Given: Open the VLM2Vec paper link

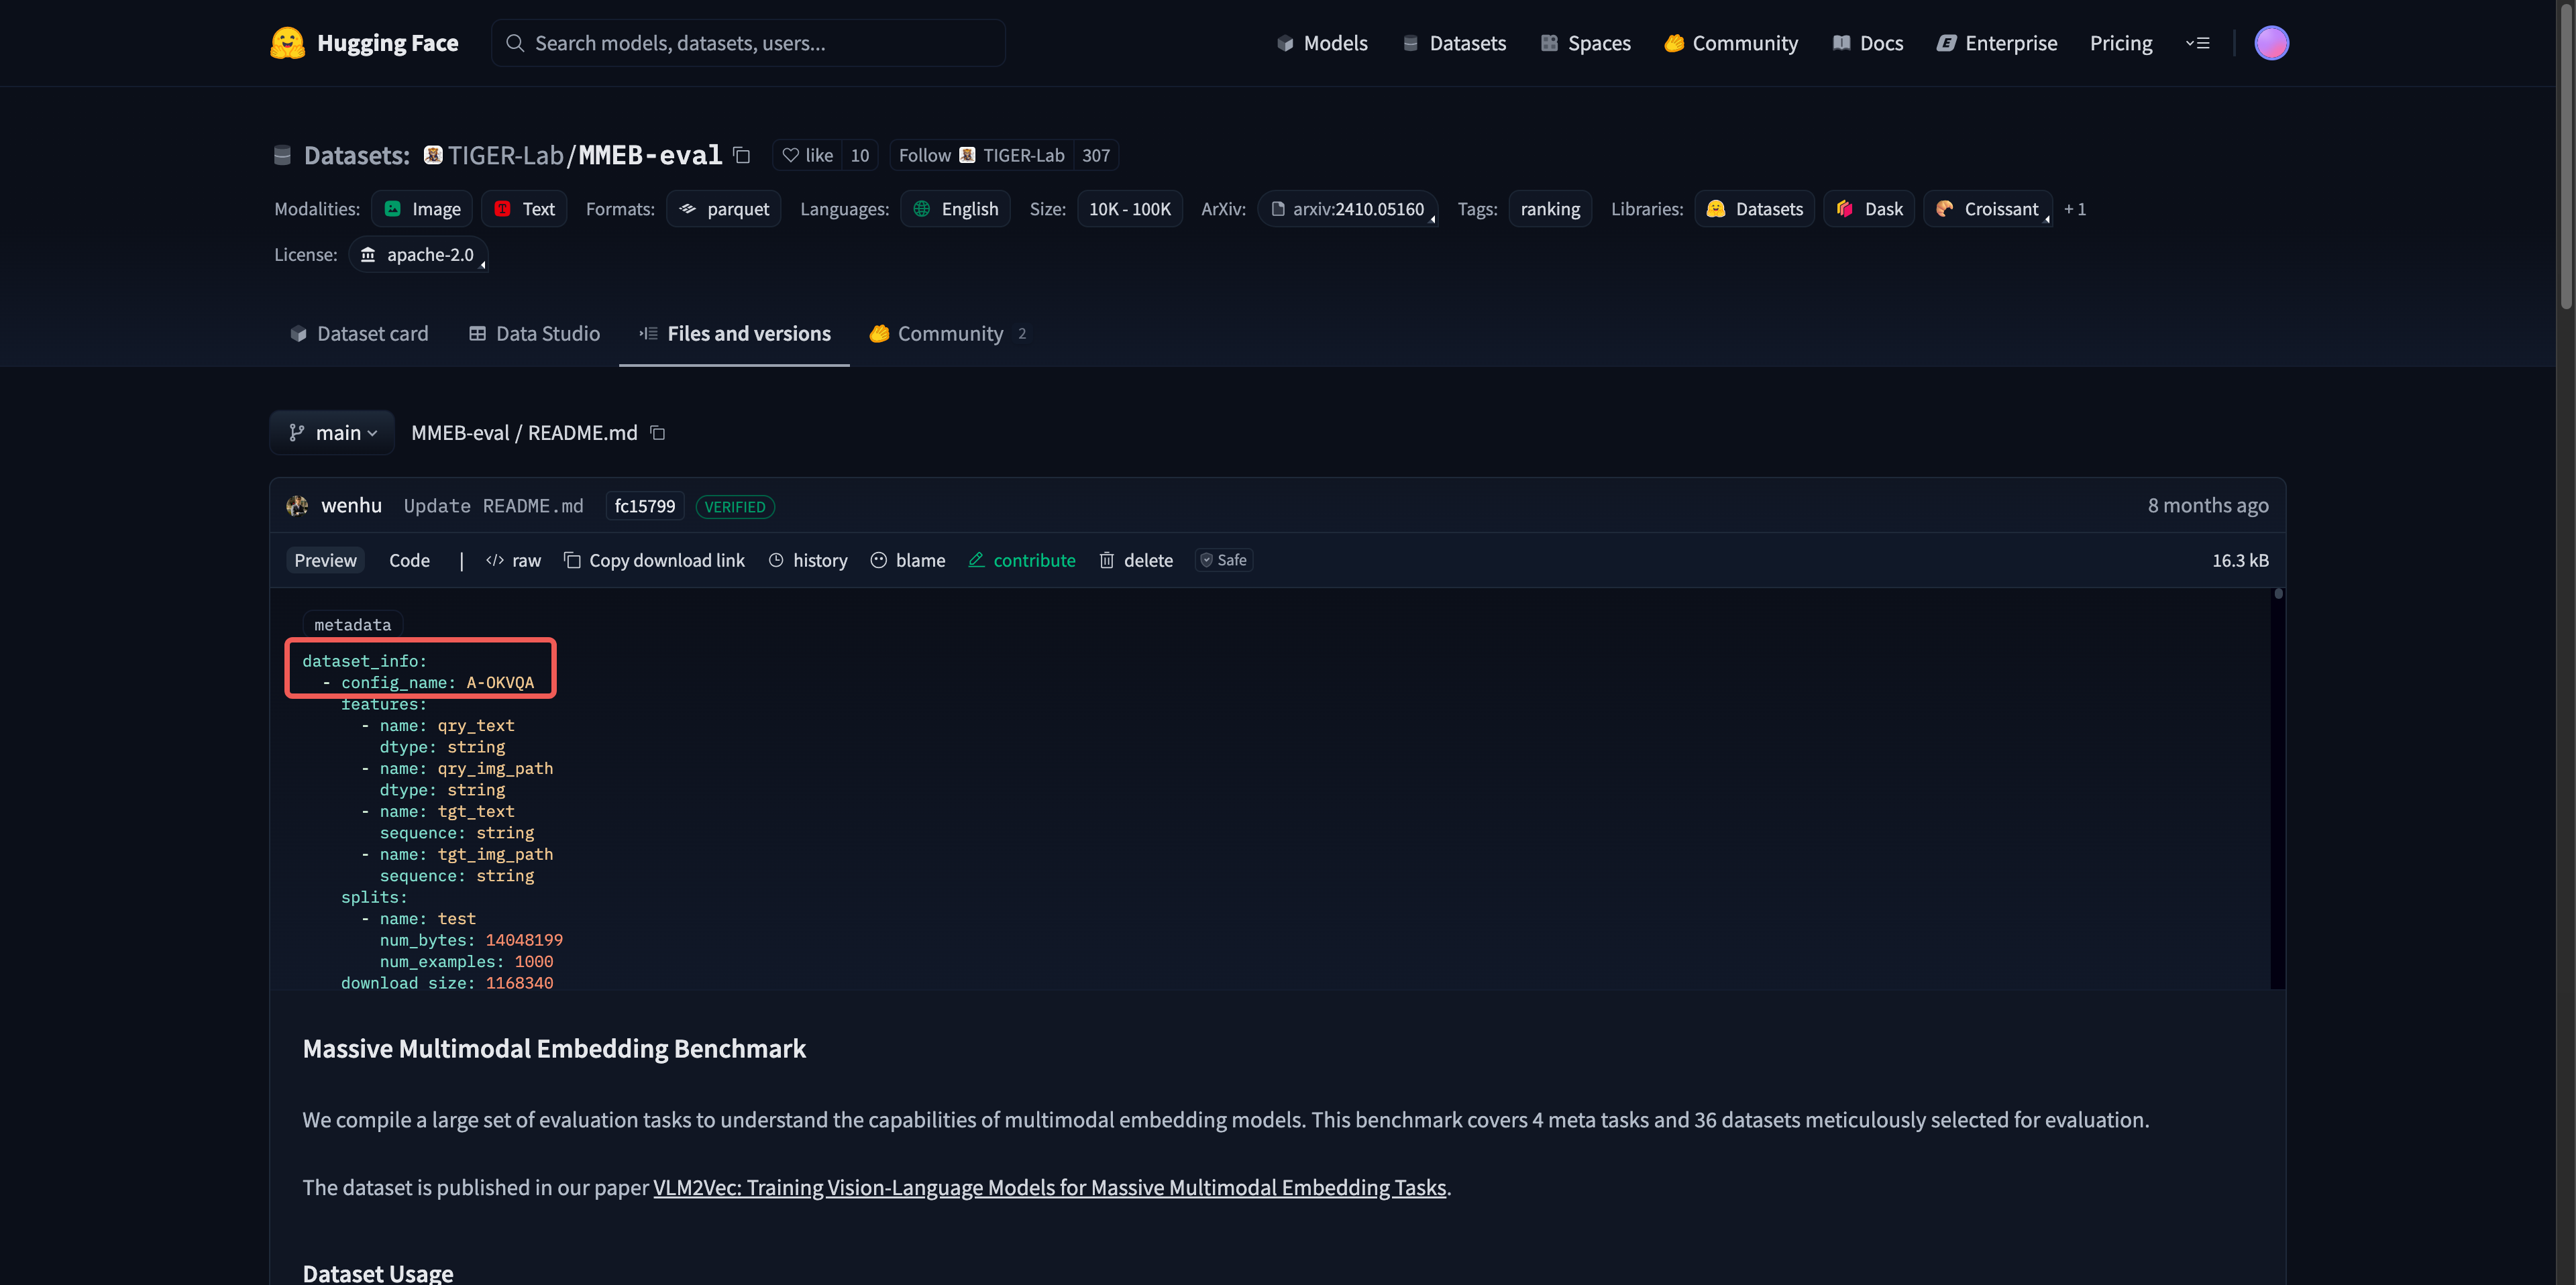Looking at the screenshot, I should [x=1049, y=1187].
